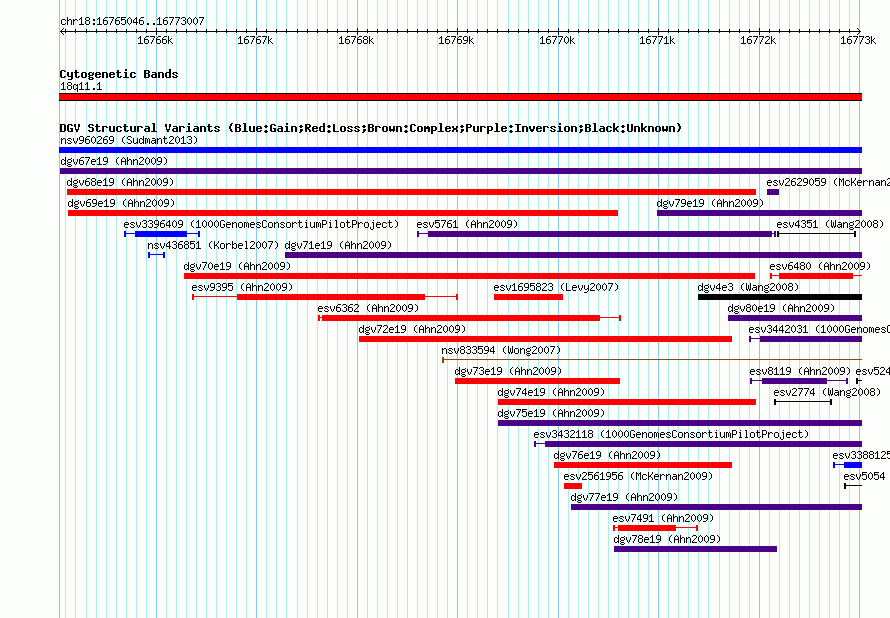890x618 pixels.
Task: Select the thin brown nsv833594 line
Action: click(652, 360)
